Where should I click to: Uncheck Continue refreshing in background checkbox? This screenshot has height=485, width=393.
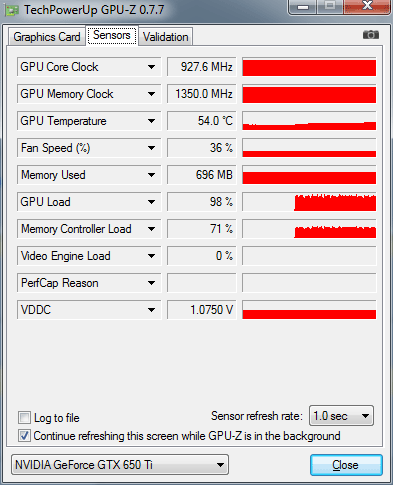click(x=24, y=435)
